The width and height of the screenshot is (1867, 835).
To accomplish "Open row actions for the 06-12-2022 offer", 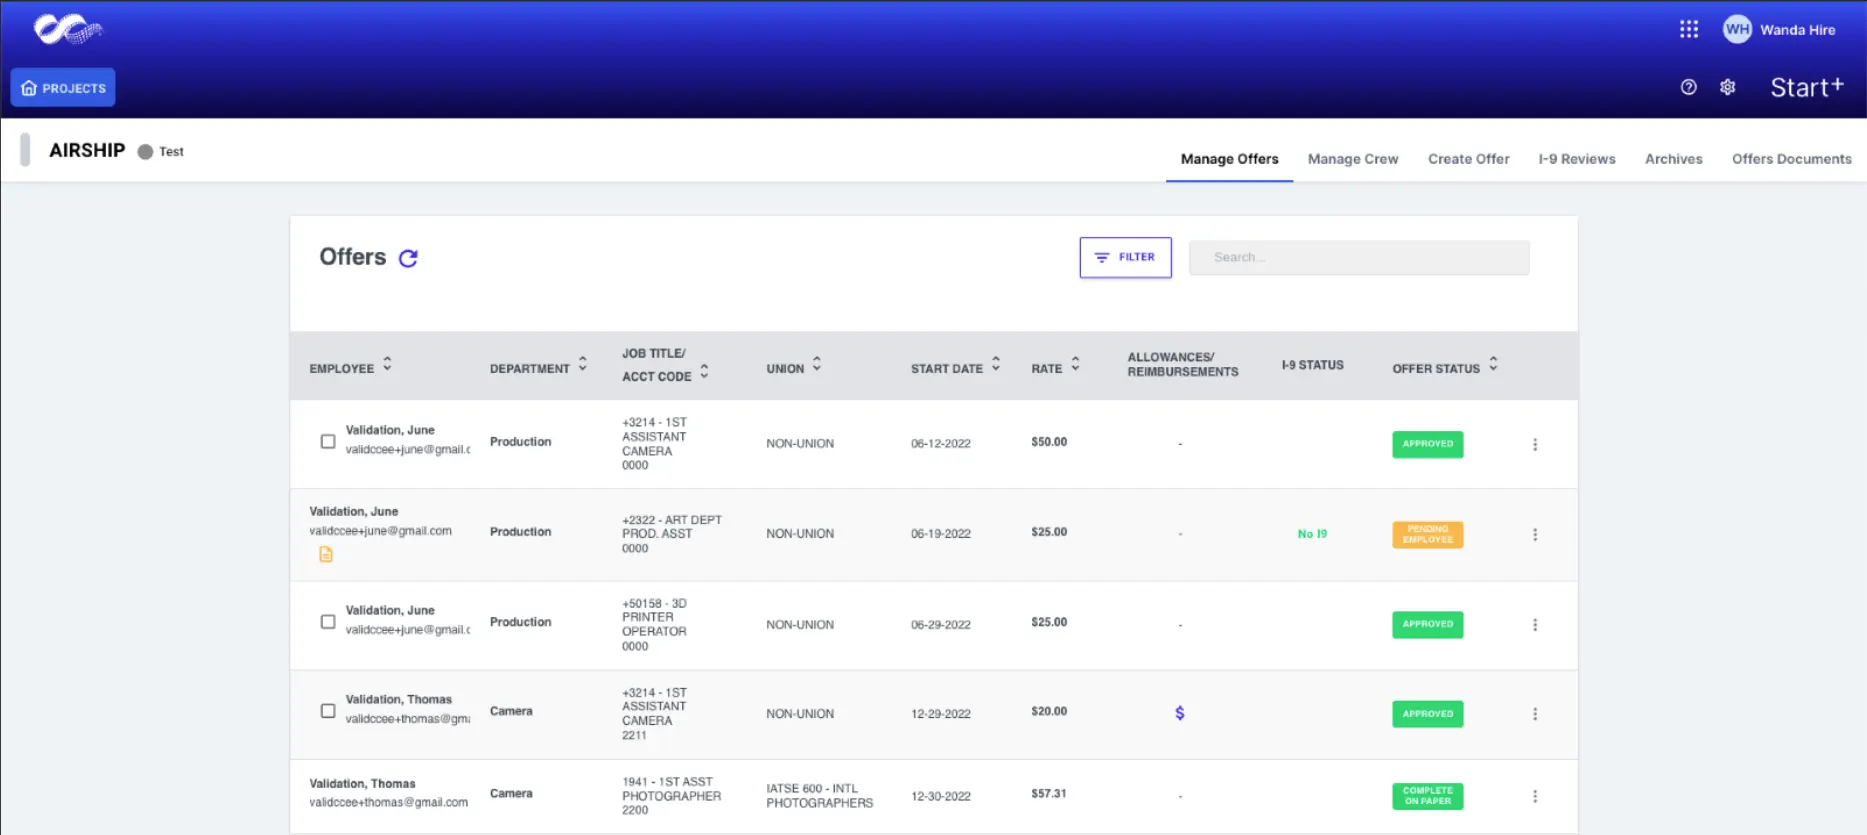I will [1534, 444].
